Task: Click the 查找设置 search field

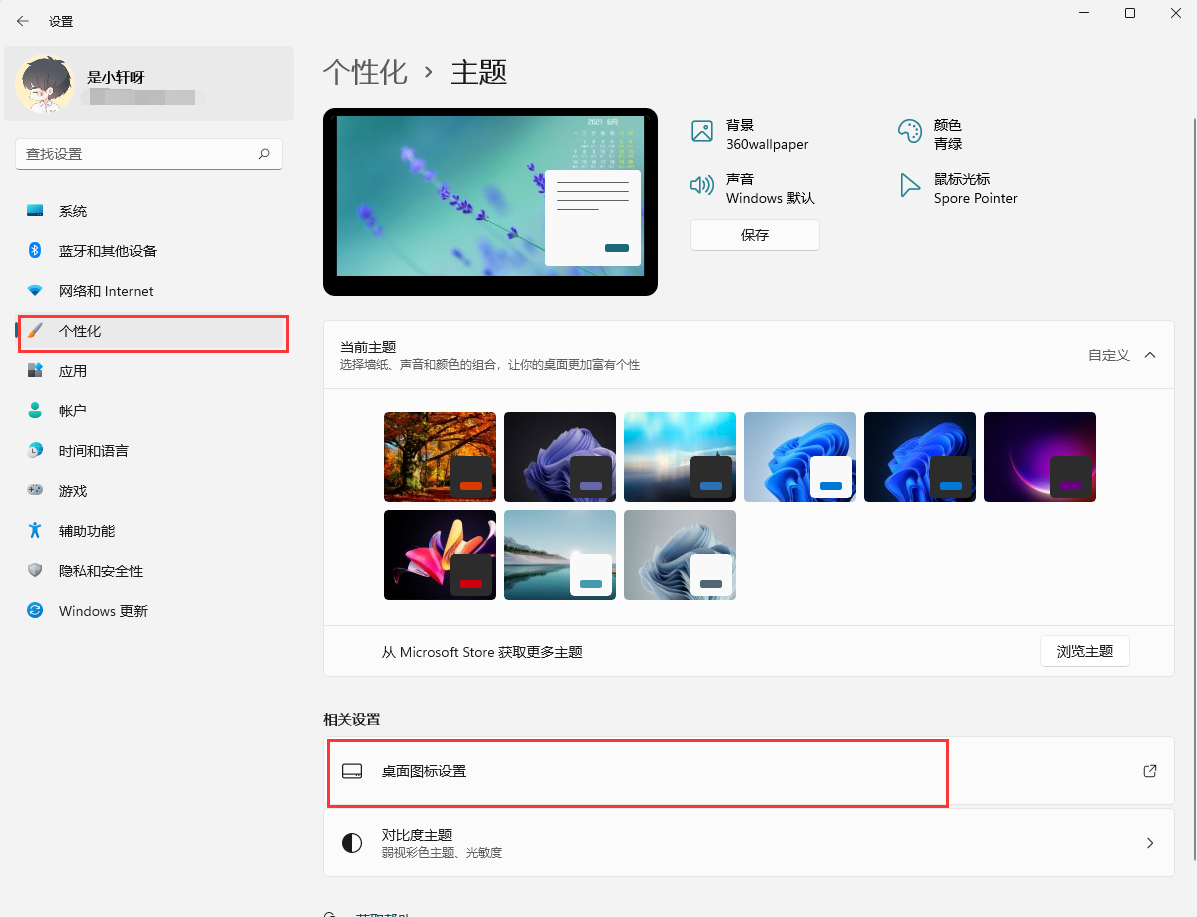Action: tap(135, 154)
